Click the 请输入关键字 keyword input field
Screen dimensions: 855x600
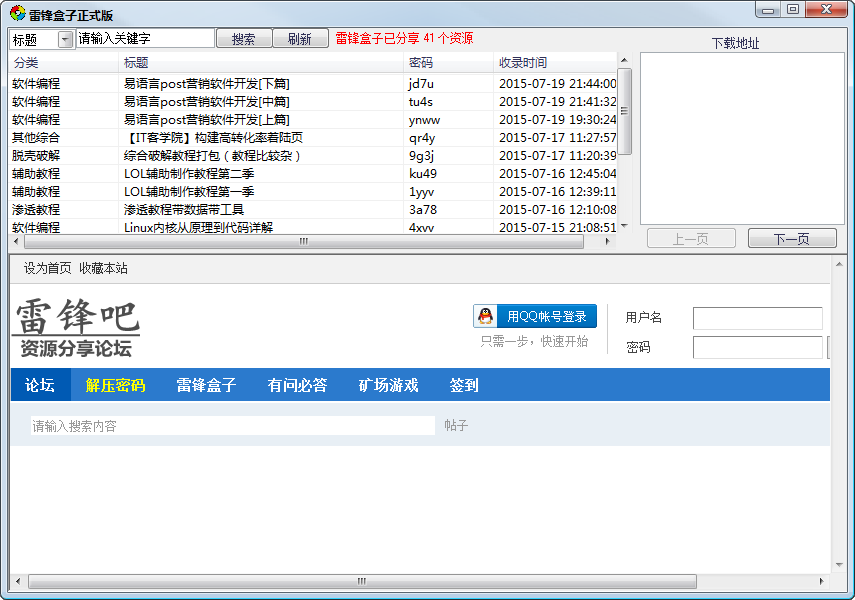(x=145, y=39)
